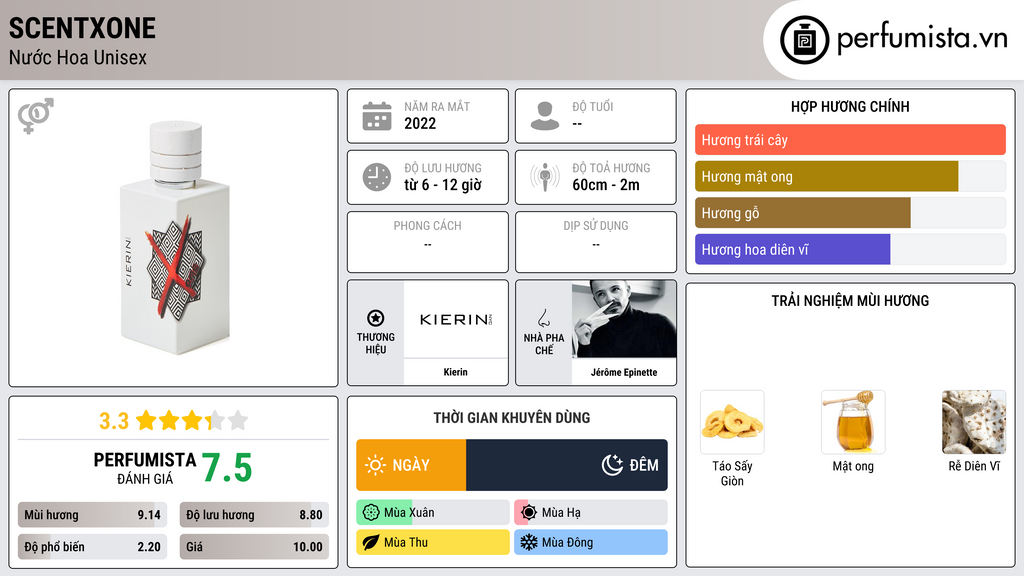The width and height of the screenshot is (1024, 576).
Task: Click the Hương trái cây accord bar
Action: tap(850, 140)
